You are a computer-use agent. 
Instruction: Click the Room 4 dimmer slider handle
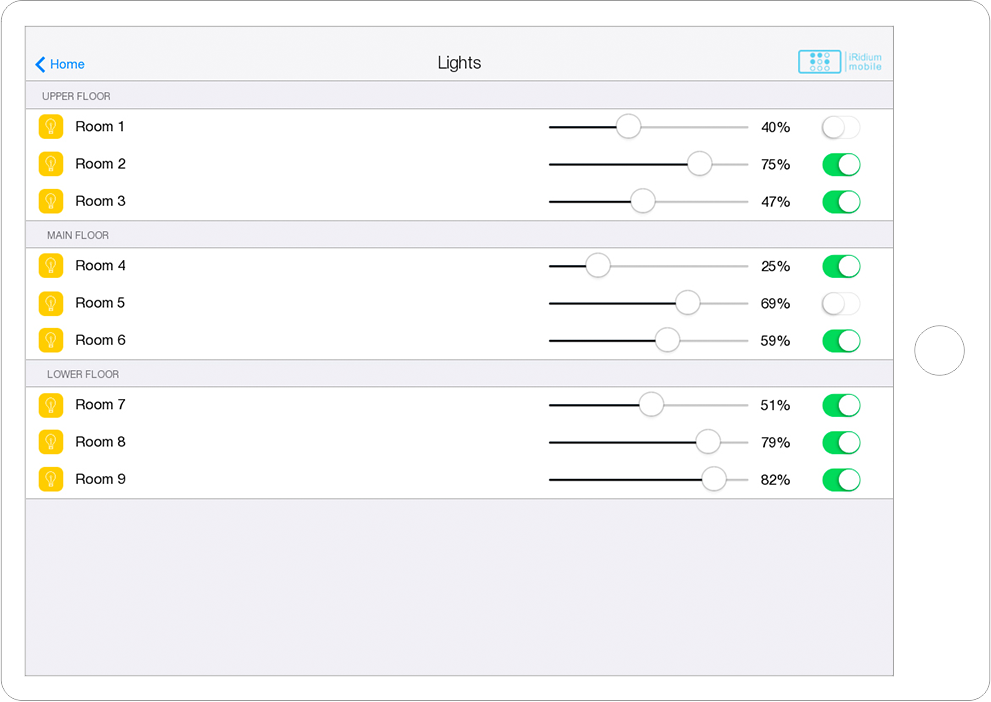click(597, 266)
